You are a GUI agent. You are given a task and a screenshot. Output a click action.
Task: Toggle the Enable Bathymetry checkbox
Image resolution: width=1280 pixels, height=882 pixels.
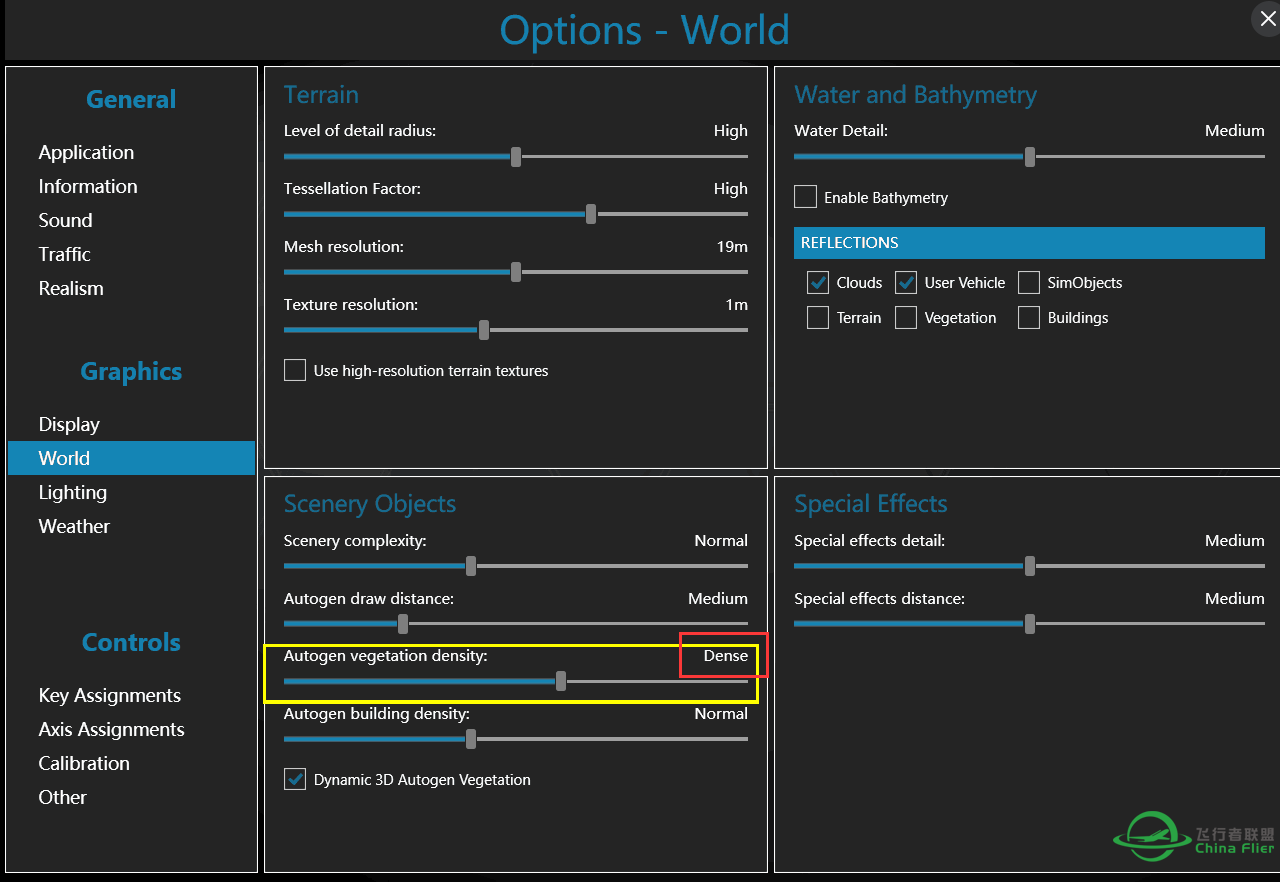click(805, 197)
